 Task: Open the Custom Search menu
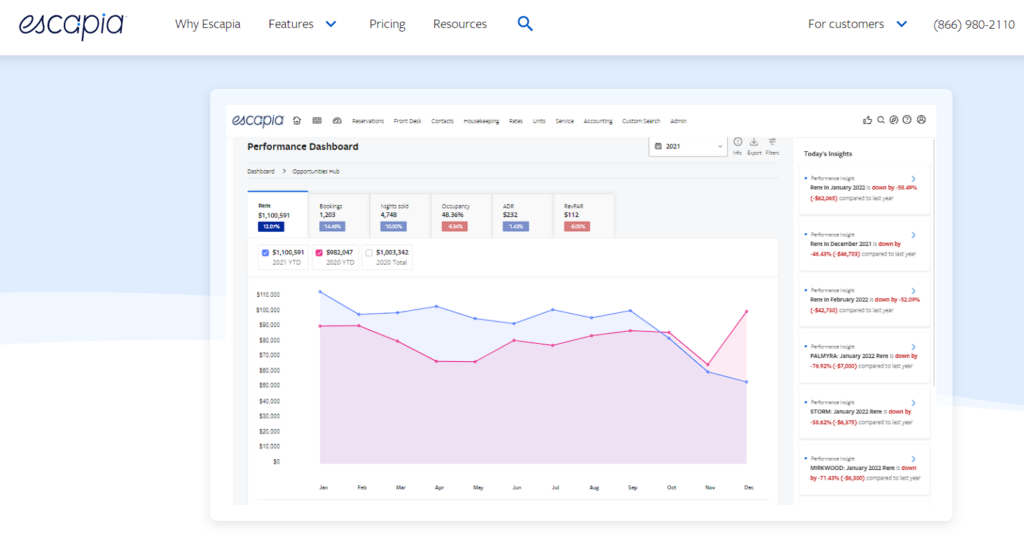(641, 122)
